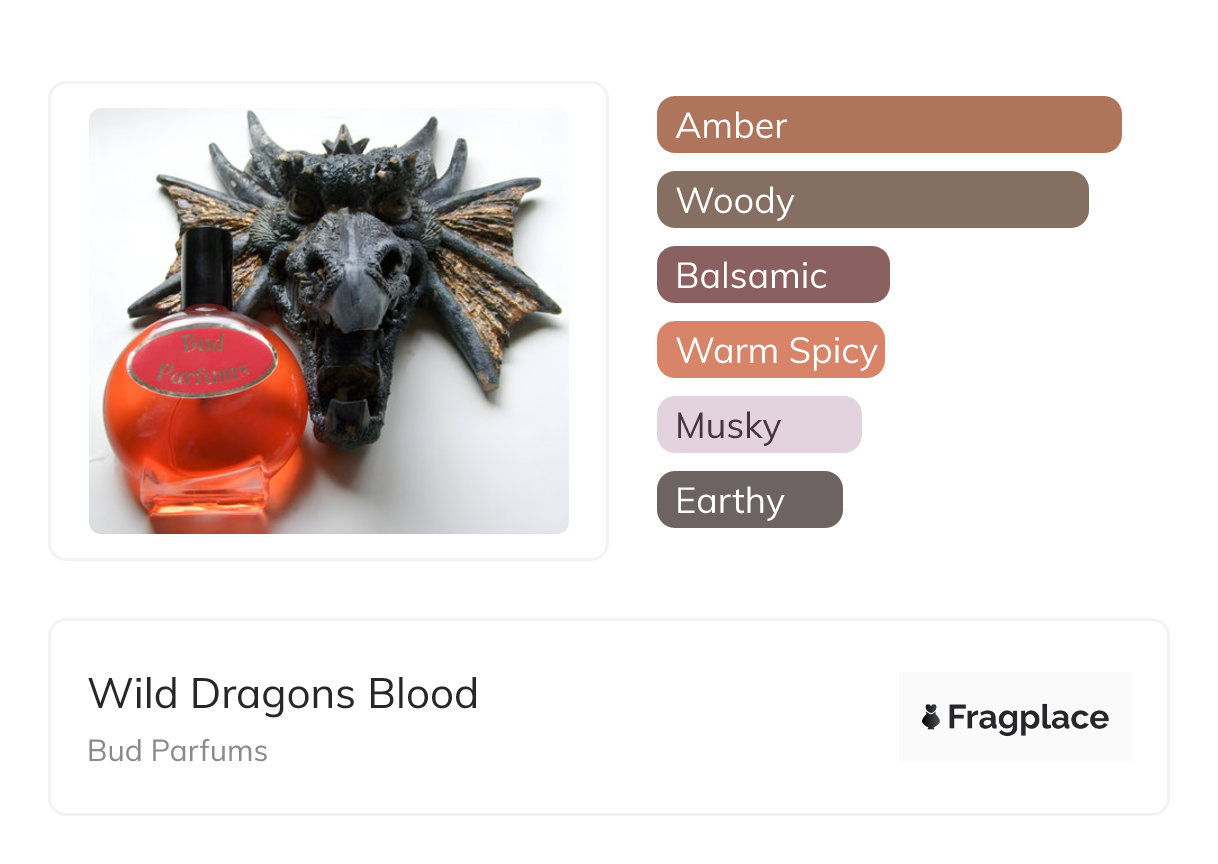Screen dimensions: 1218x864
Task: Select the Earthy accord bar
Action: [x=749, y=500]
